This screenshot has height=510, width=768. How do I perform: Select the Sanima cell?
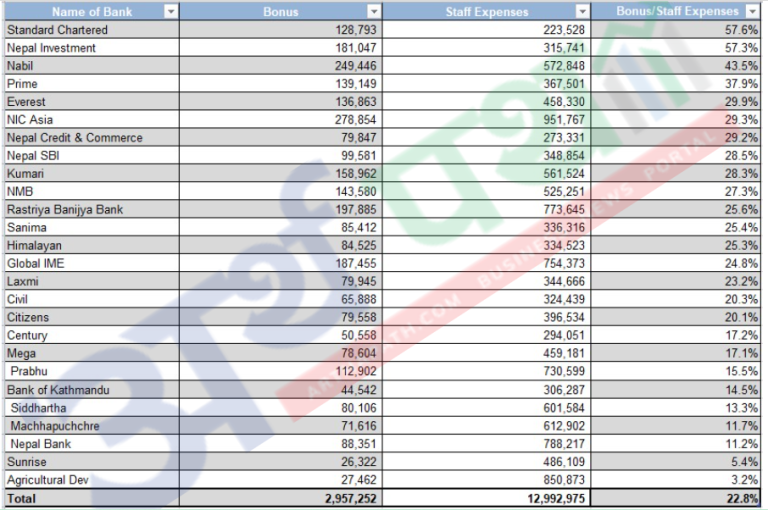point(92,227)
